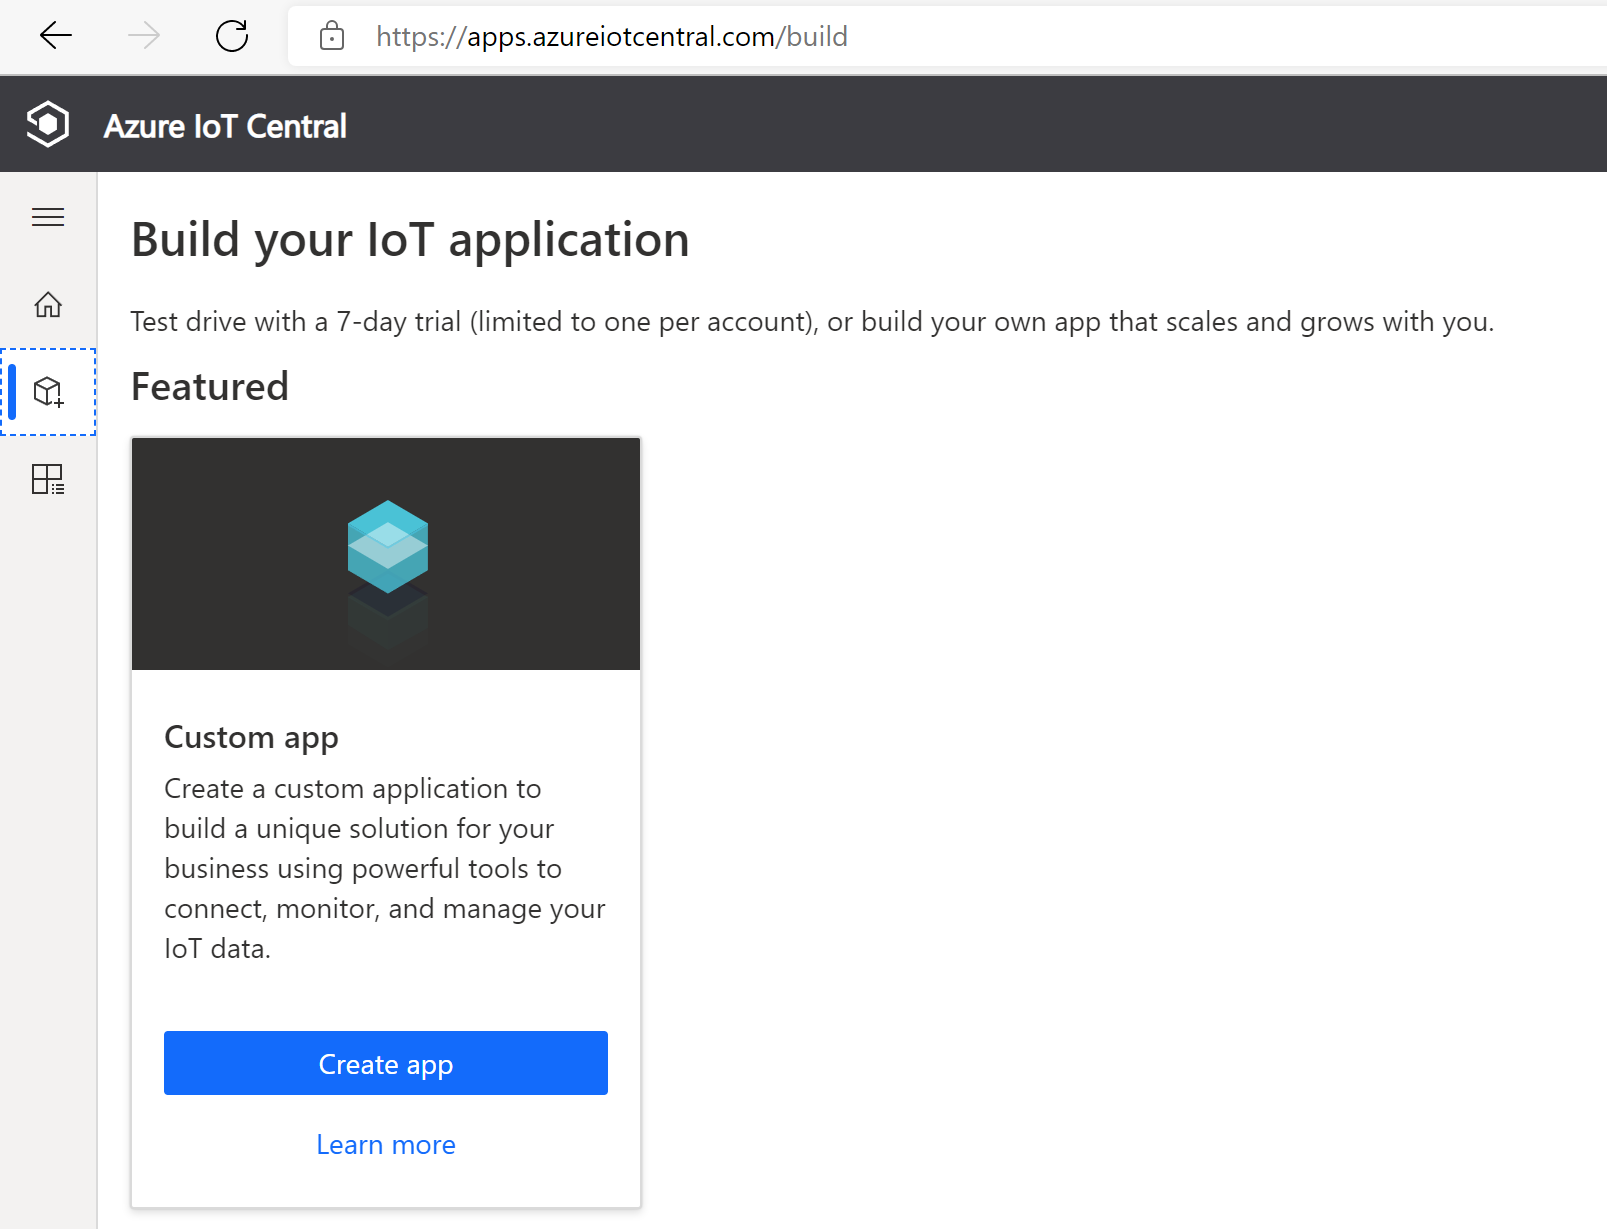This screenshot has height=1229, width=1607.
Task: Click the Build your IoT application heading
Action: point(410,240)
